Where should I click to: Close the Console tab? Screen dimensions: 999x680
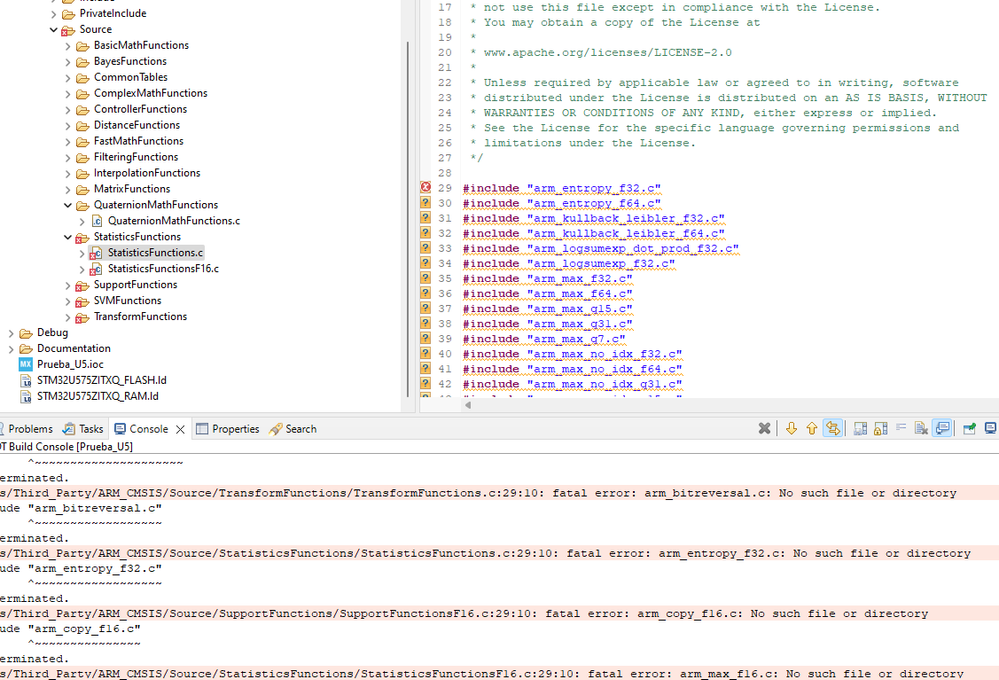point(180,430)
